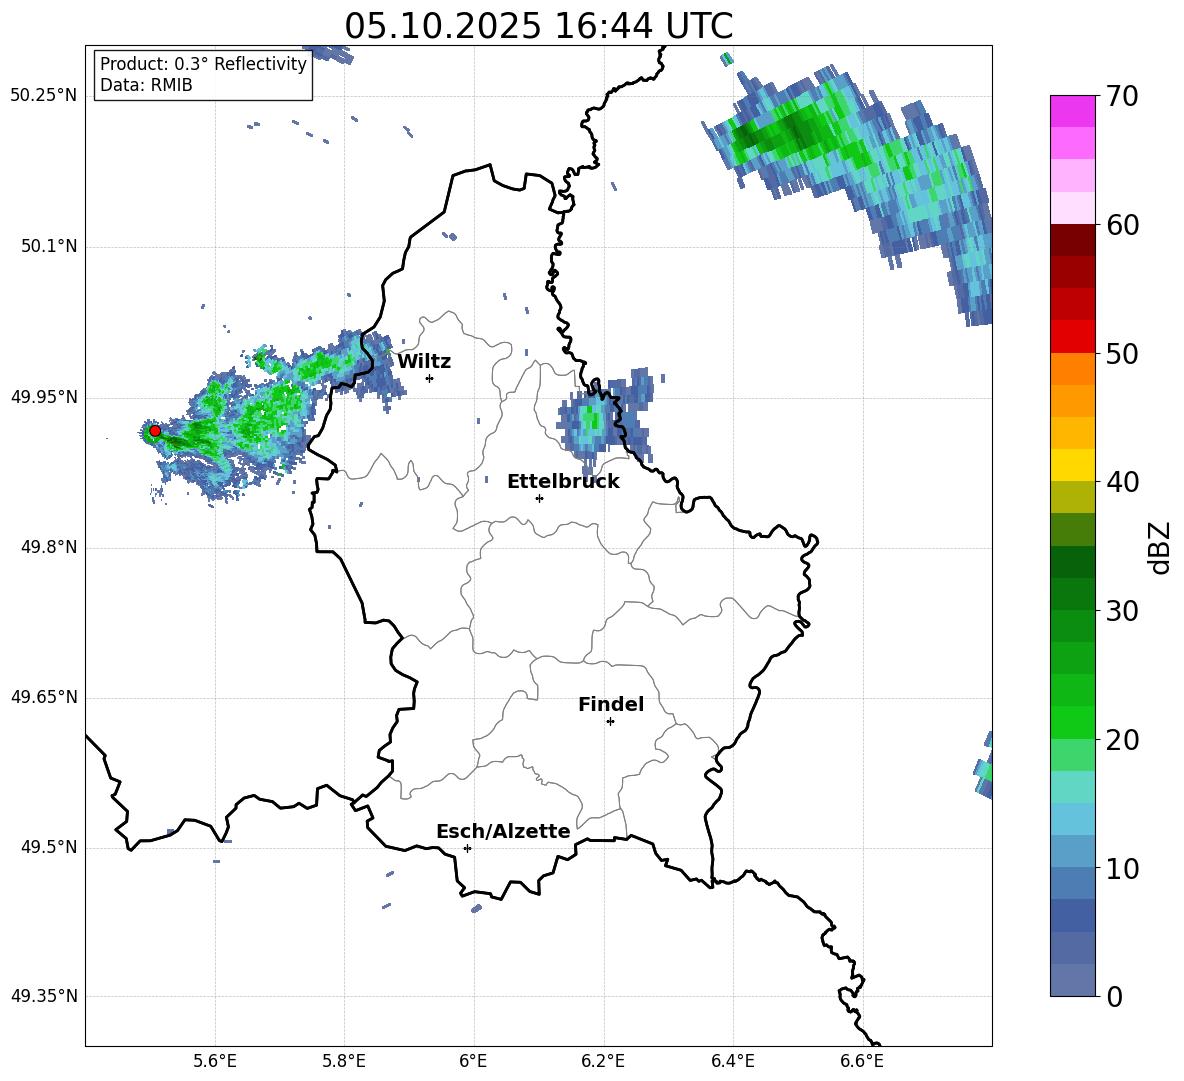Click the 50.1°N latitude tick label
Screen dimensions: 1184x1081
pos(48,247)
